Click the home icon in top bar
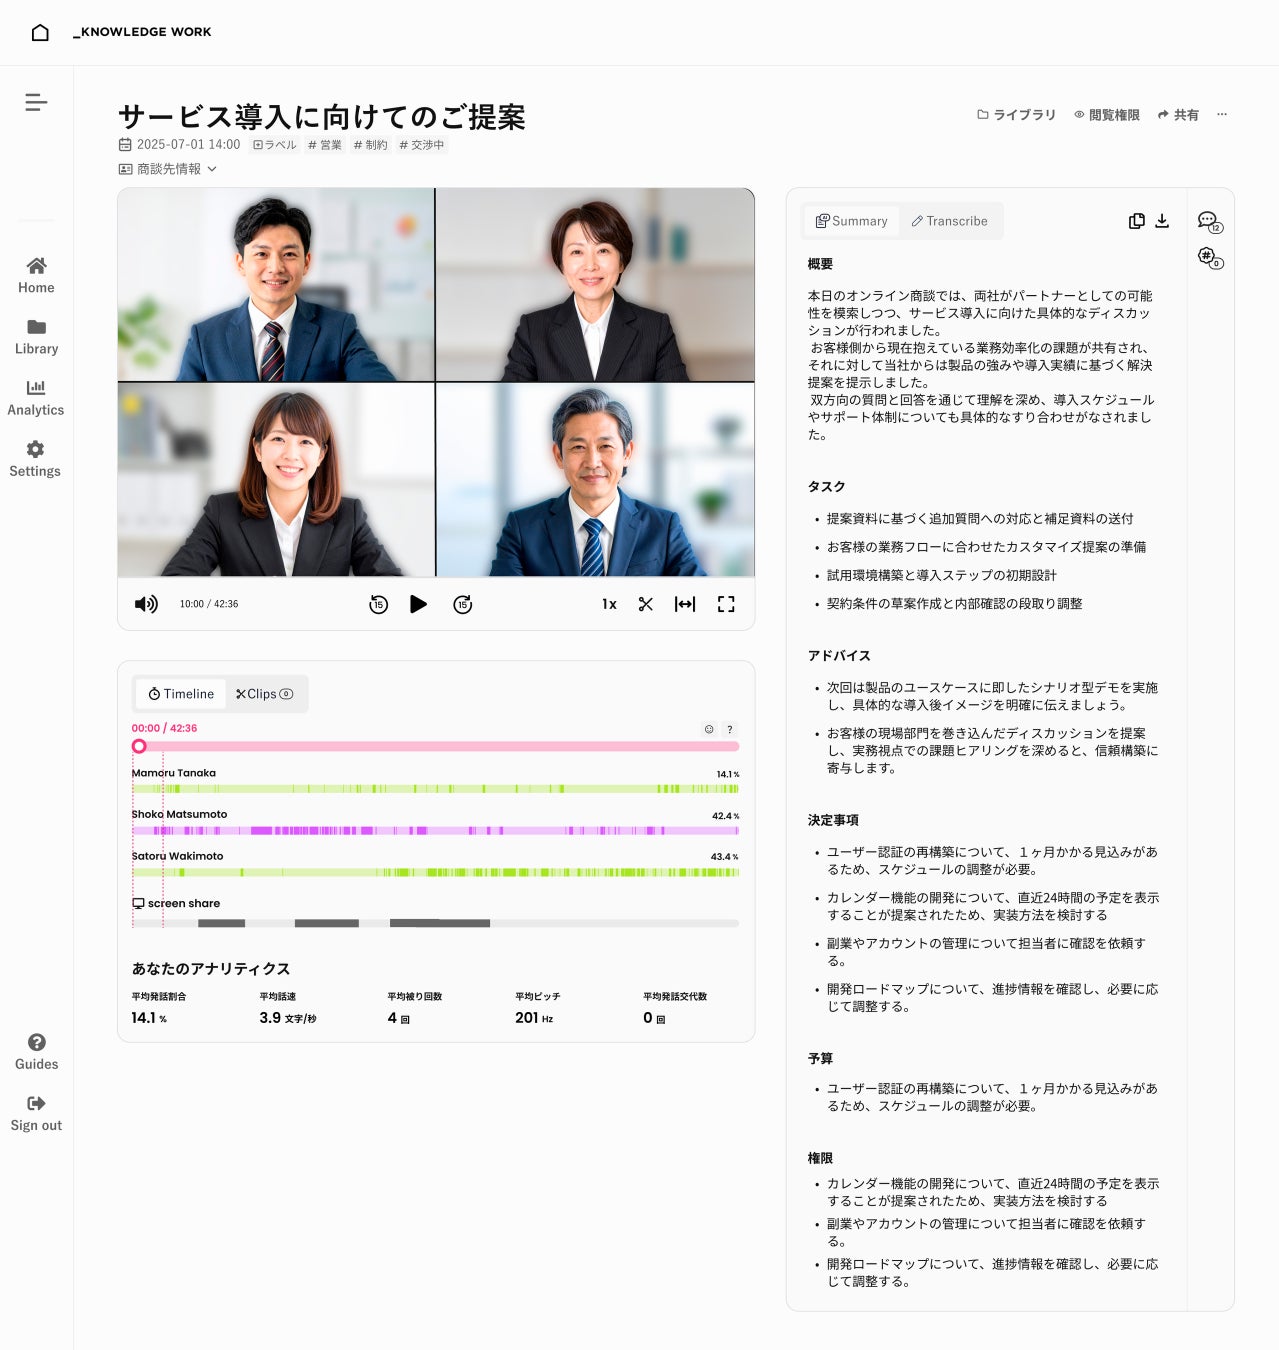Image resolution: width=1279 pixels, height=1350 pixels. [40, 32]
